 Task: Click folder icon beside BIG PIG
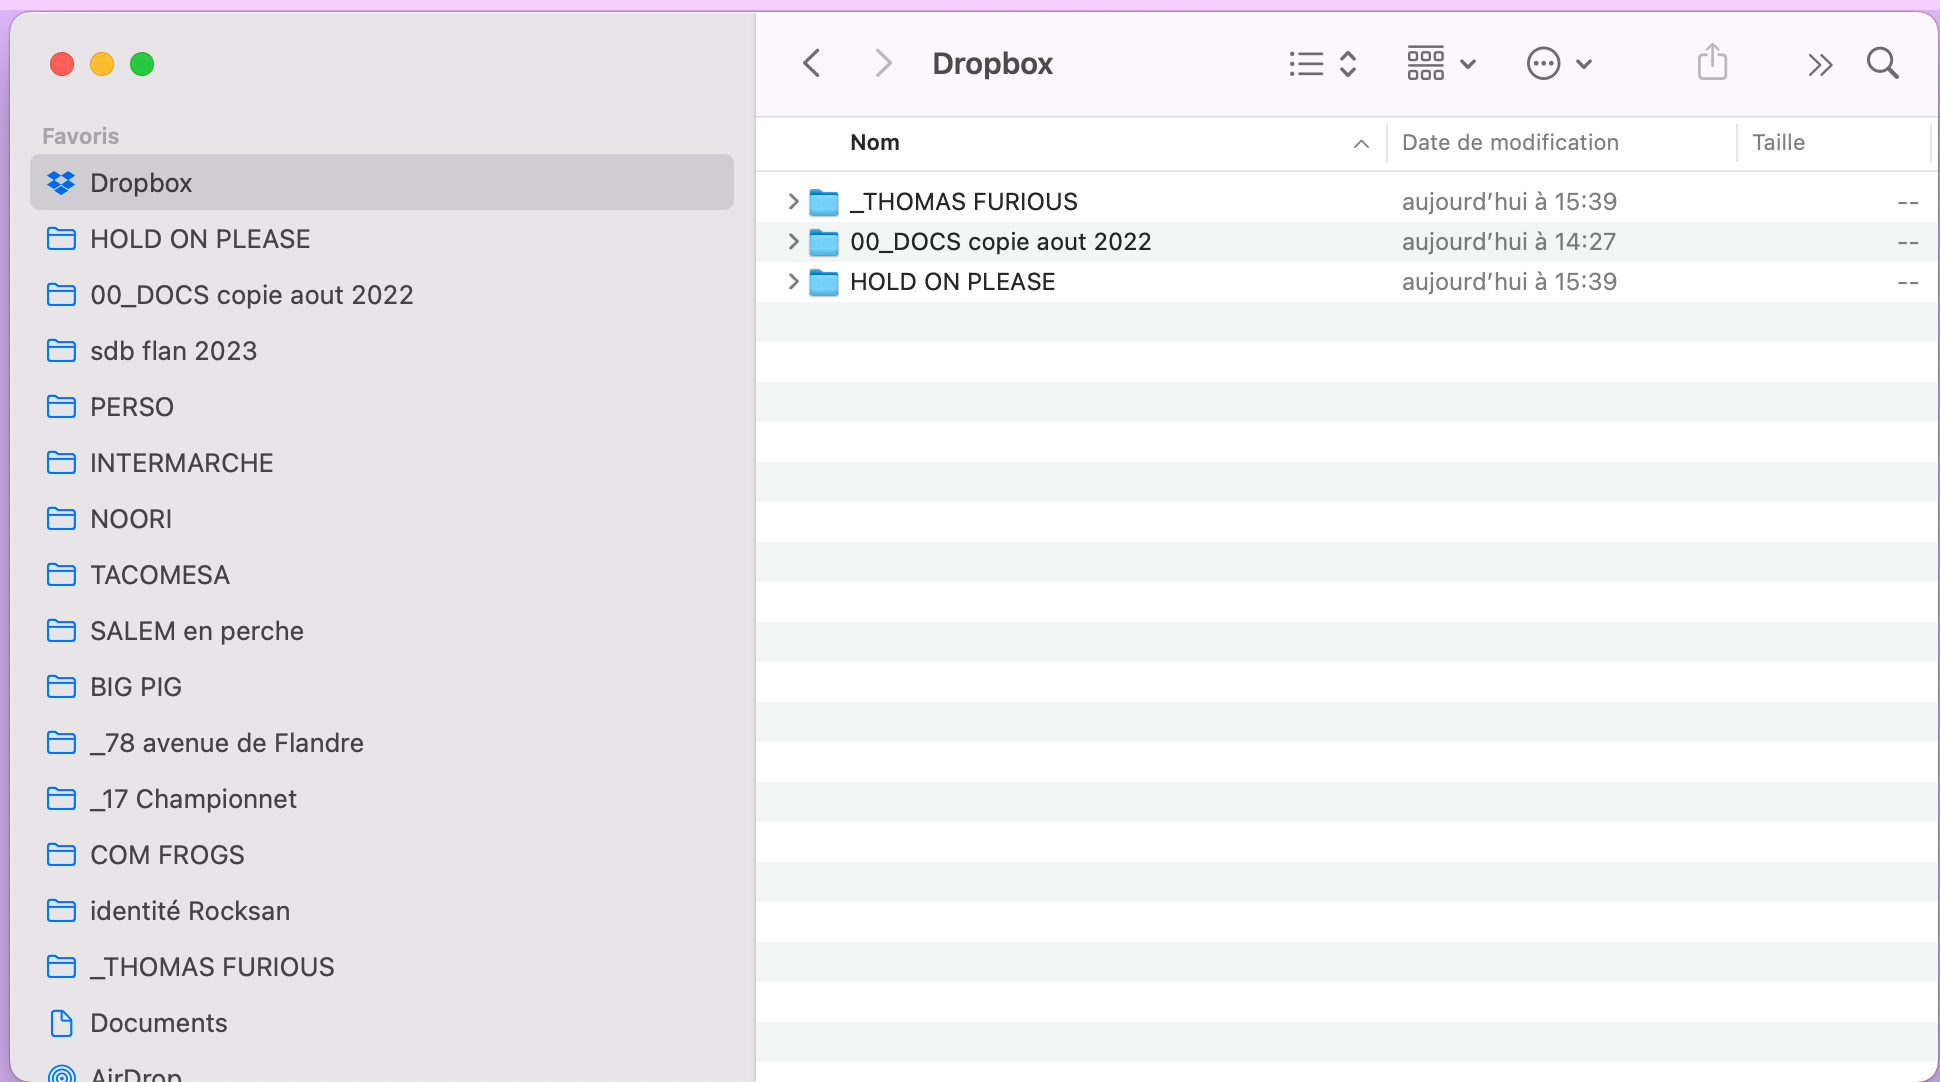[61, 686]
